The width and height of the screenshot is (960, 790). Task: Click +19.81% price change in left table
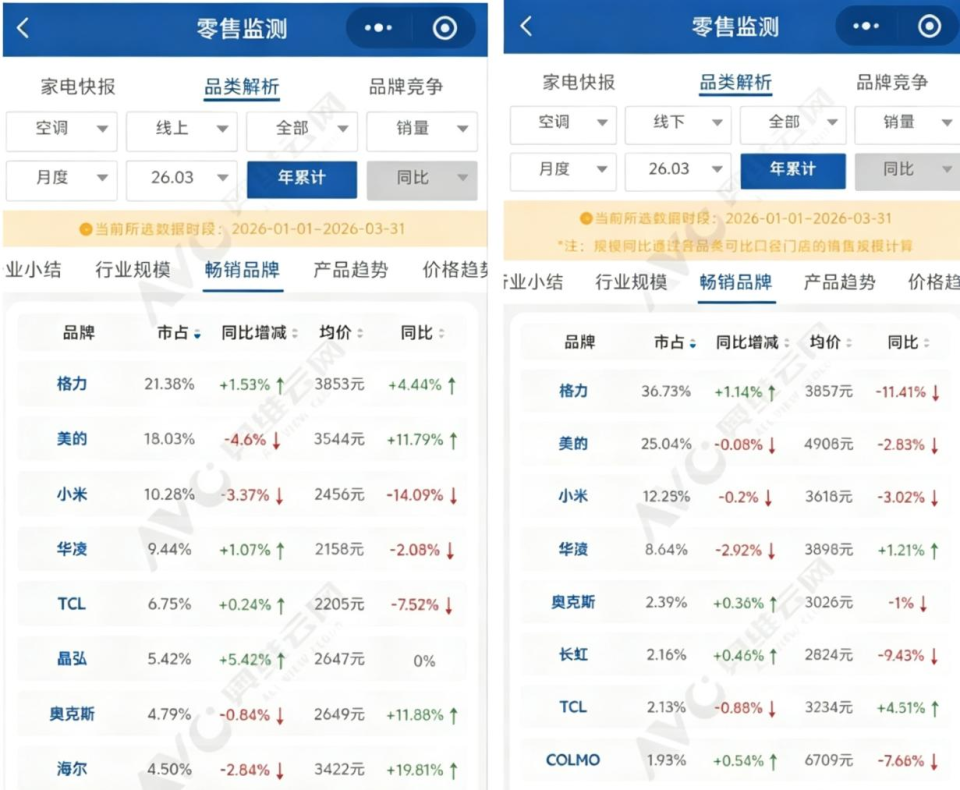click(422, 770)
